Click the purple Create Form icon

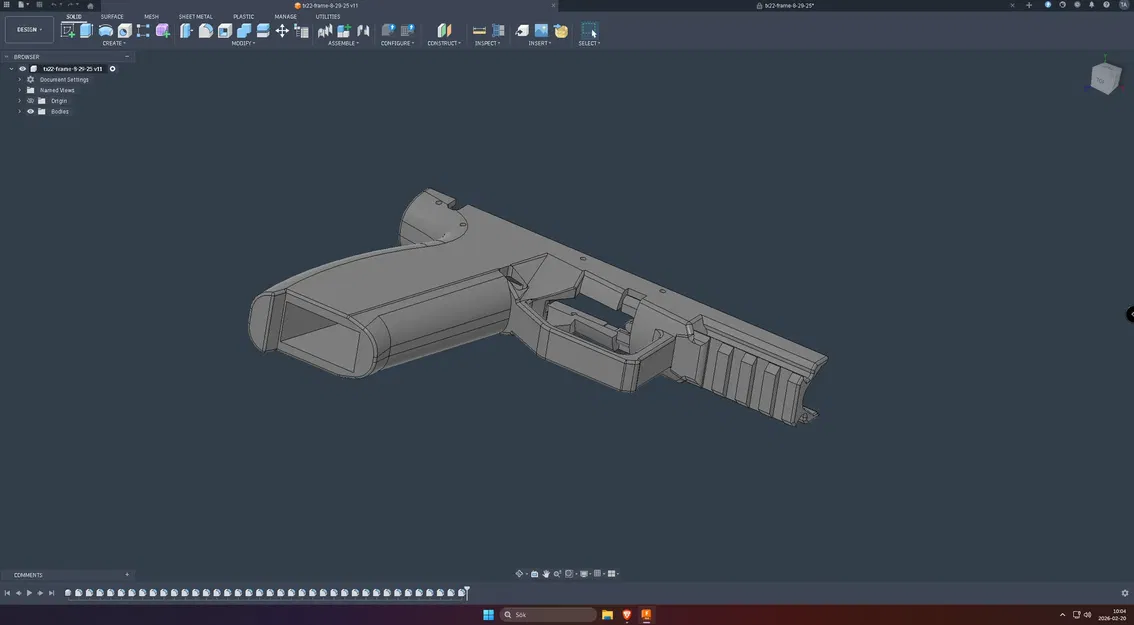[x=163, y=30]
